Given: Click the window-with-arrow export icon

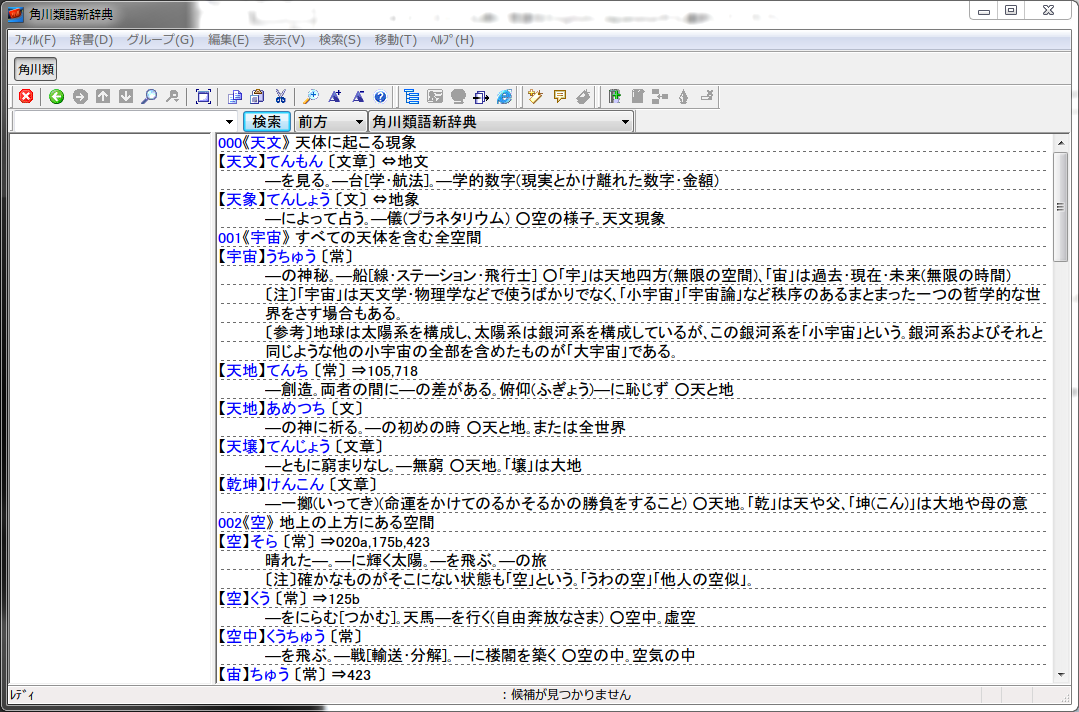Looking at the screenshot, I should pyautogui.click(x=481, y=96).
